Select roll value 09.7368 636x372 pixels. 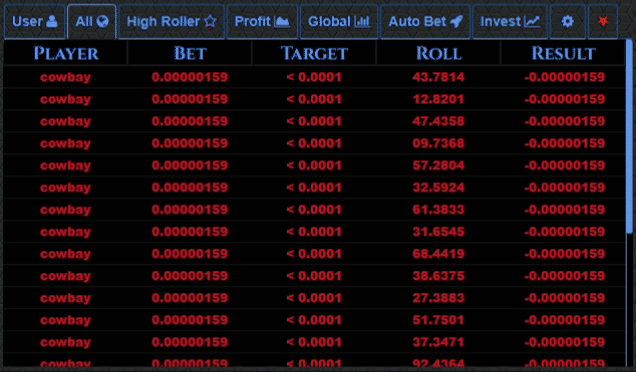tap(438, 143)
